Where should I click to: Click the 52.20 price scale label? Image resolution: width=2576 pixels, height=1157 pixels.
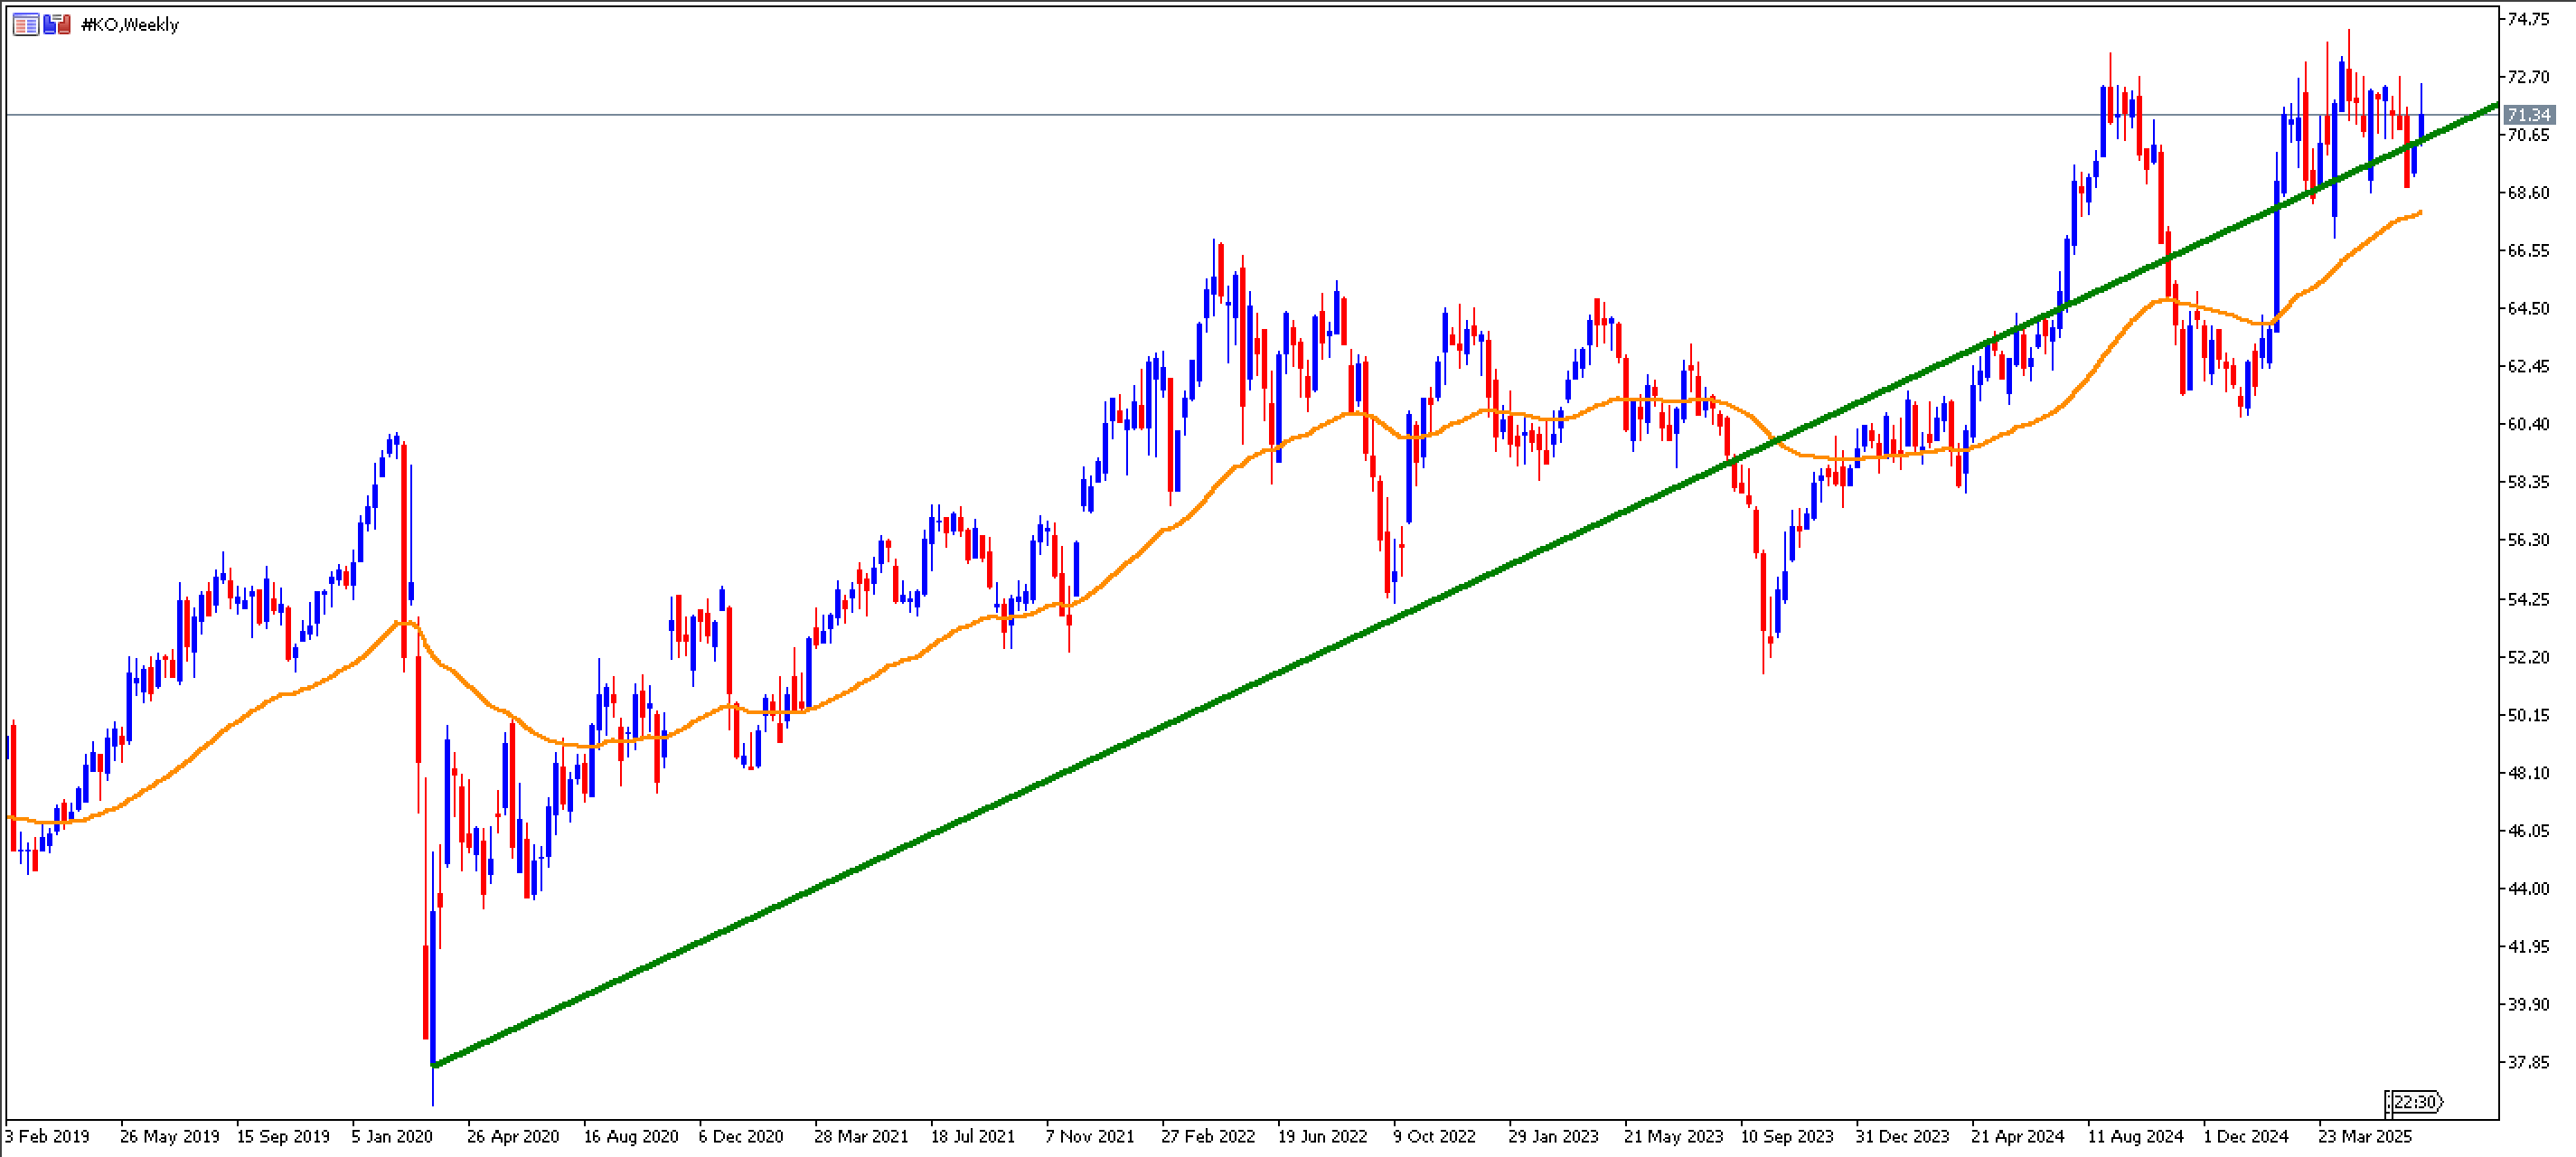tap(2529, 657)
